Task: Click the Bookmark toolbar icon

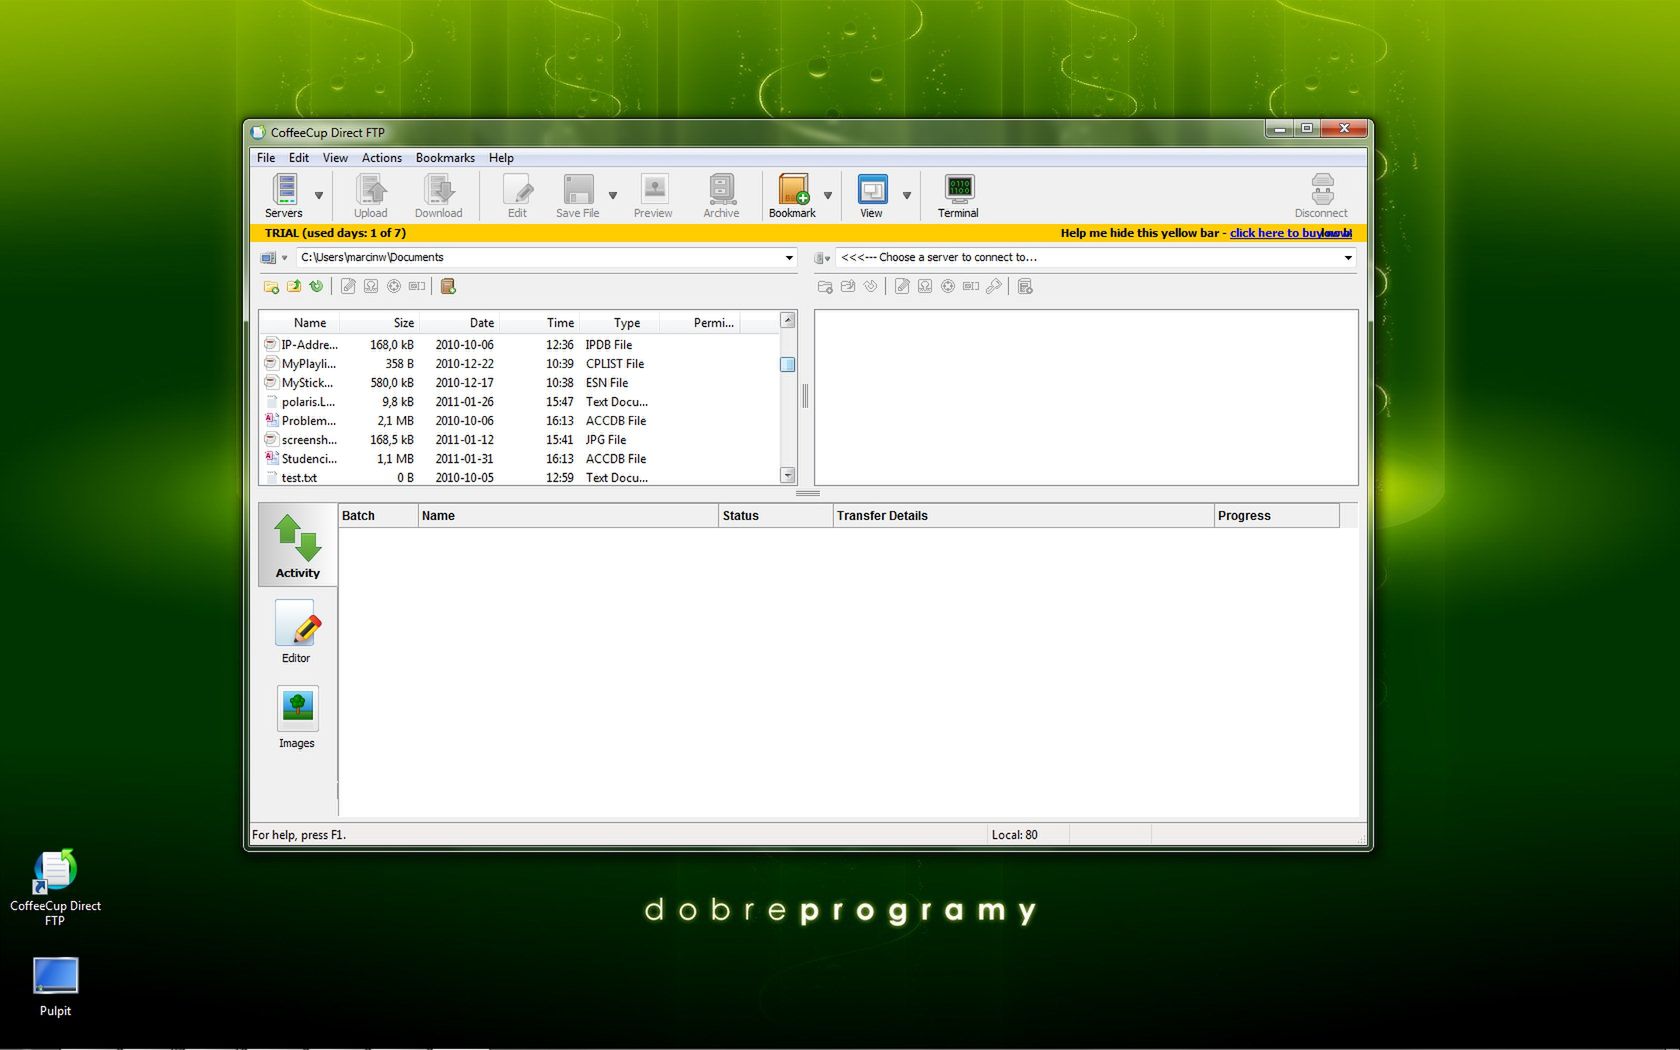Action: click(792, 195)
